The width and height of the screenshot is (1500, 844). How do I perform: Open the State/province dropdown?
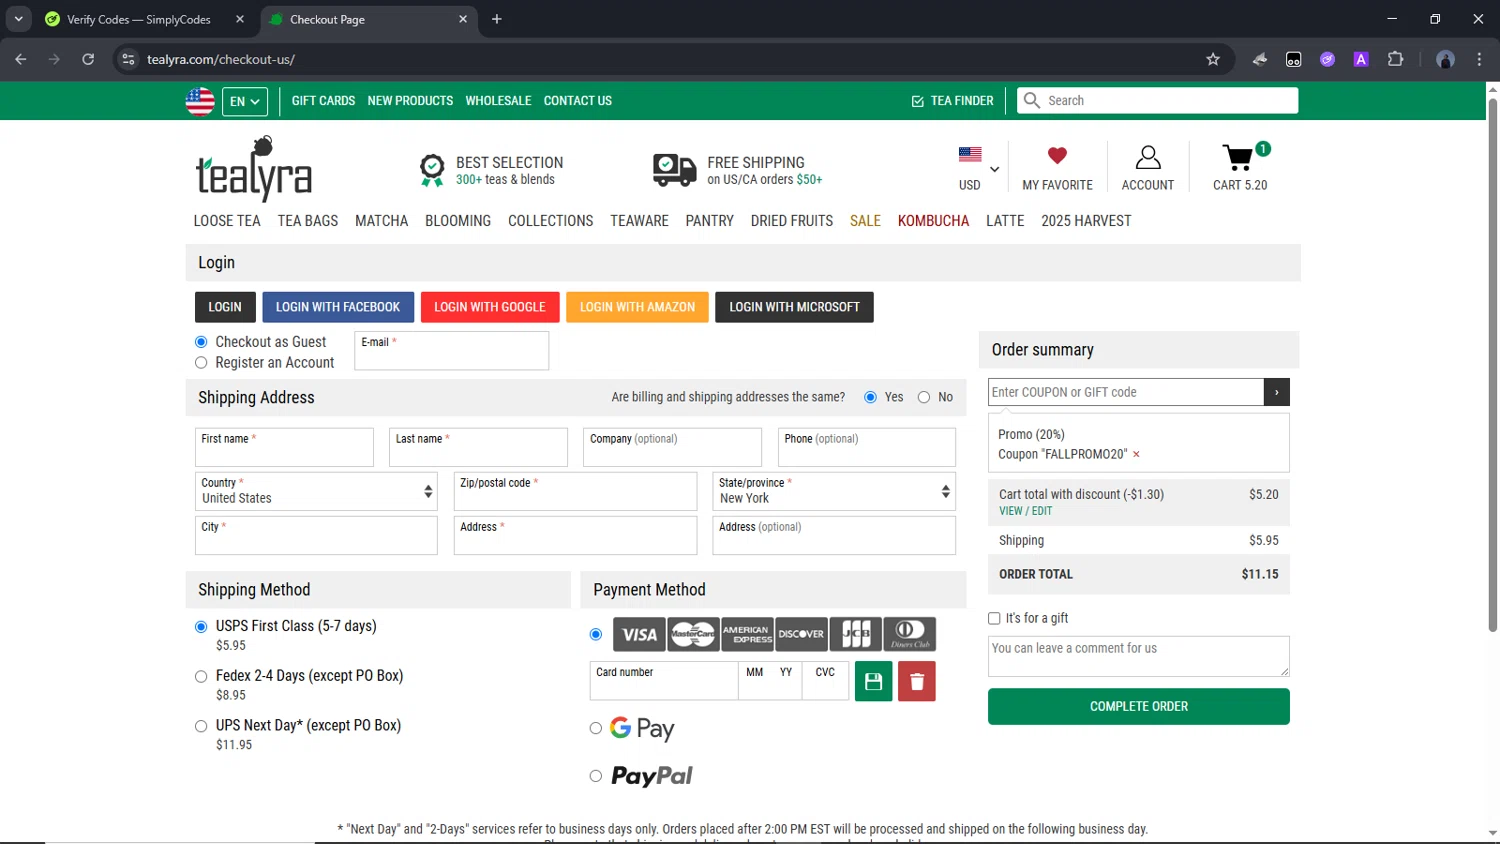(x=834, y=491)
